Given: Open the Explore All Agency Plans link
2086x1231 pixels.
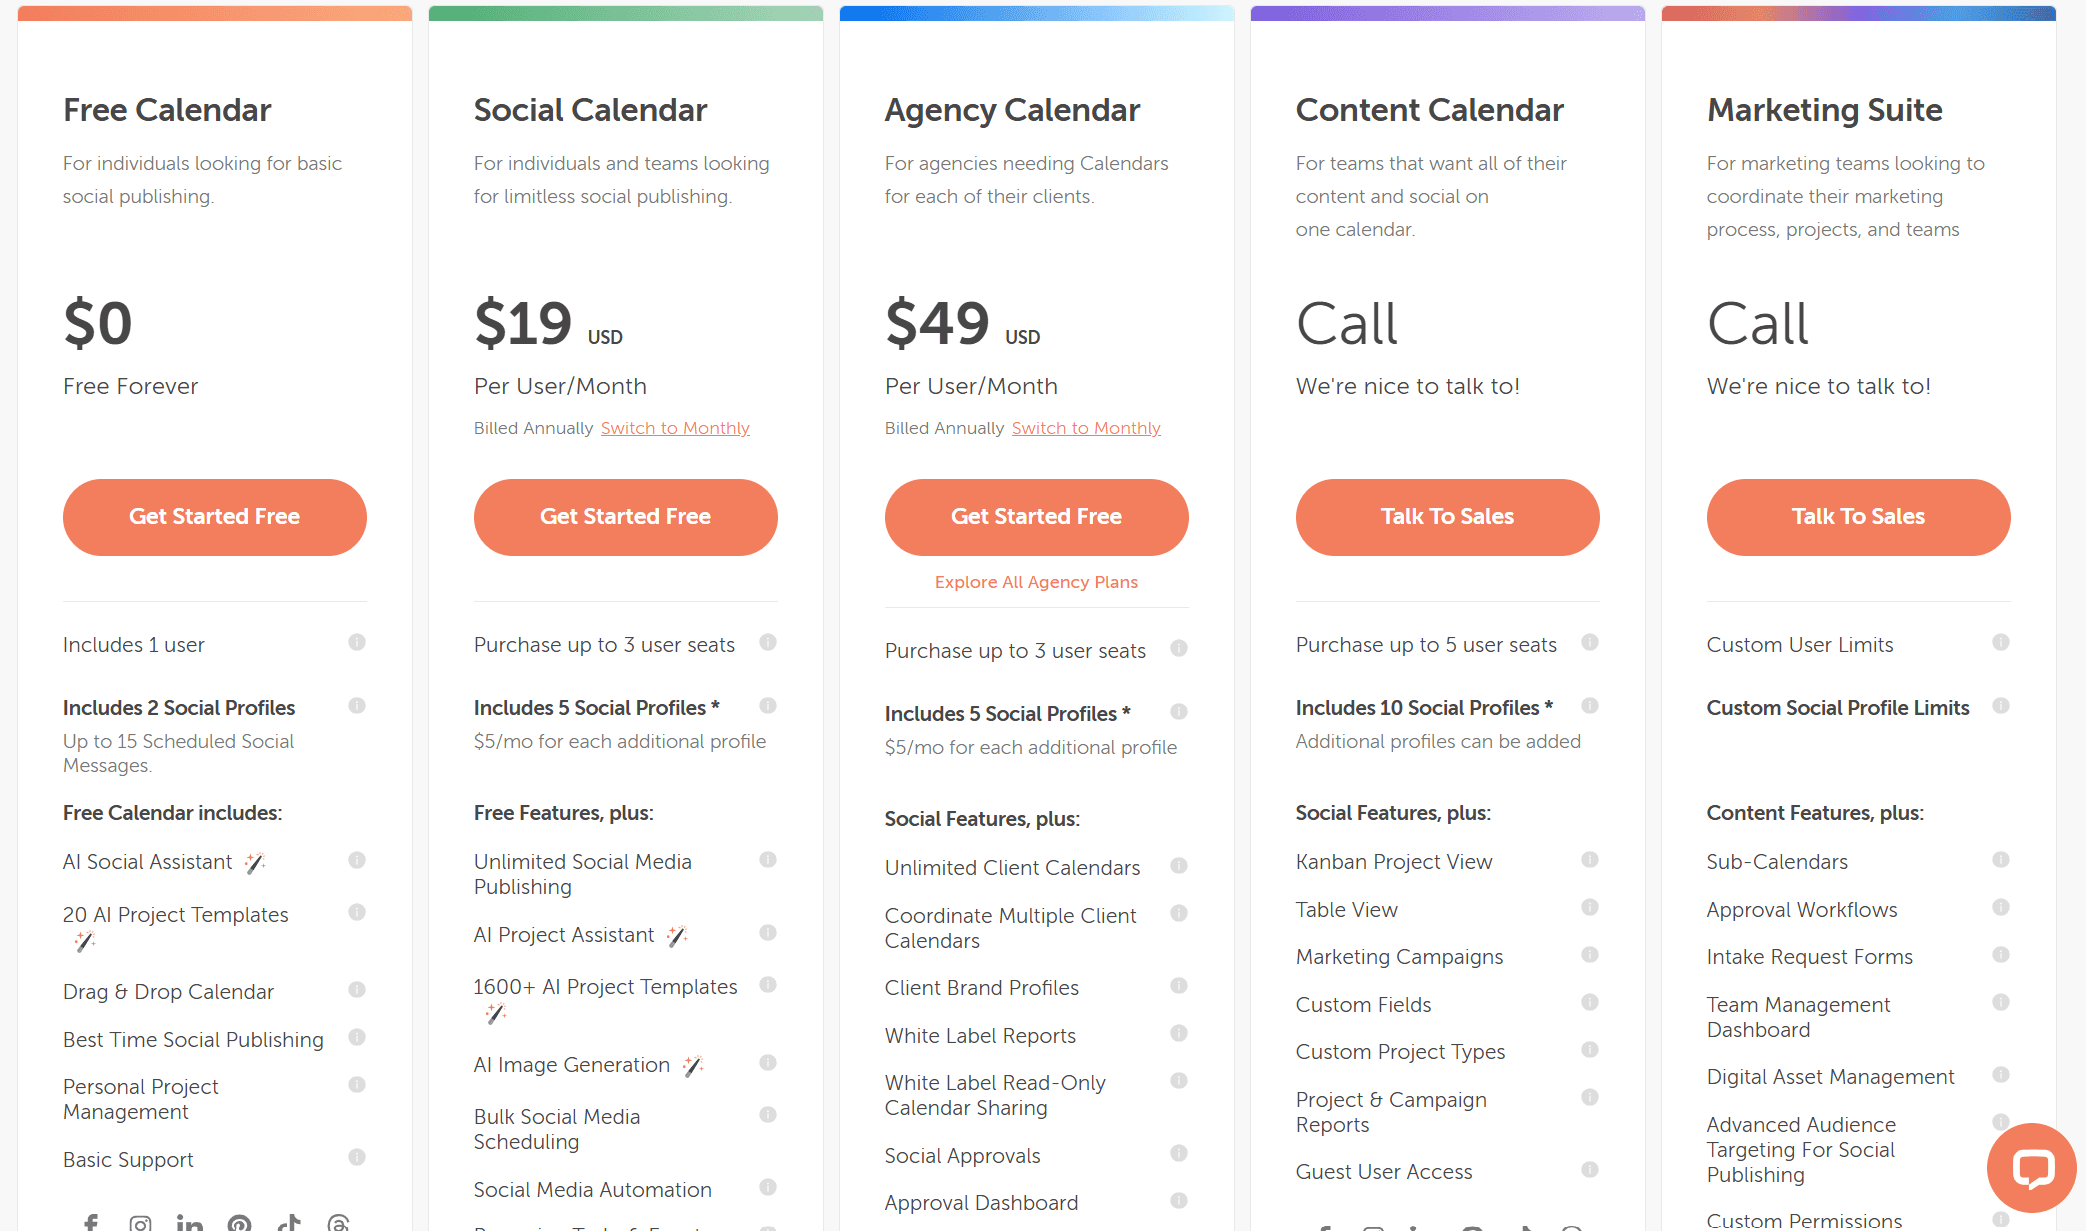Looking at the screenshot, I should (x=1036, y=582).
